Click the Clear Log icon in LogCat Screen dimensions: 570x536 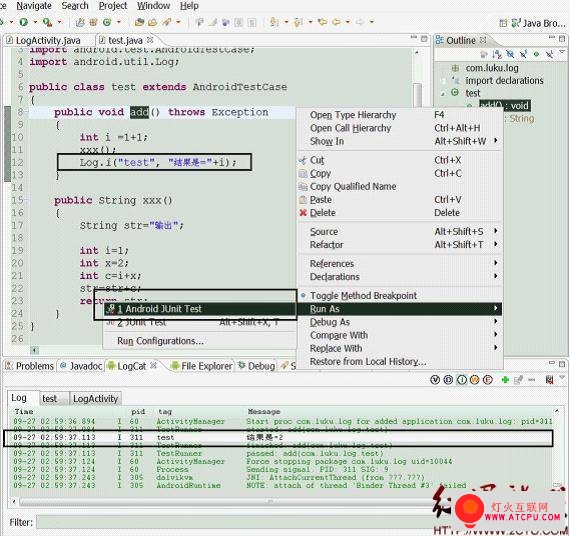(549, 380)
